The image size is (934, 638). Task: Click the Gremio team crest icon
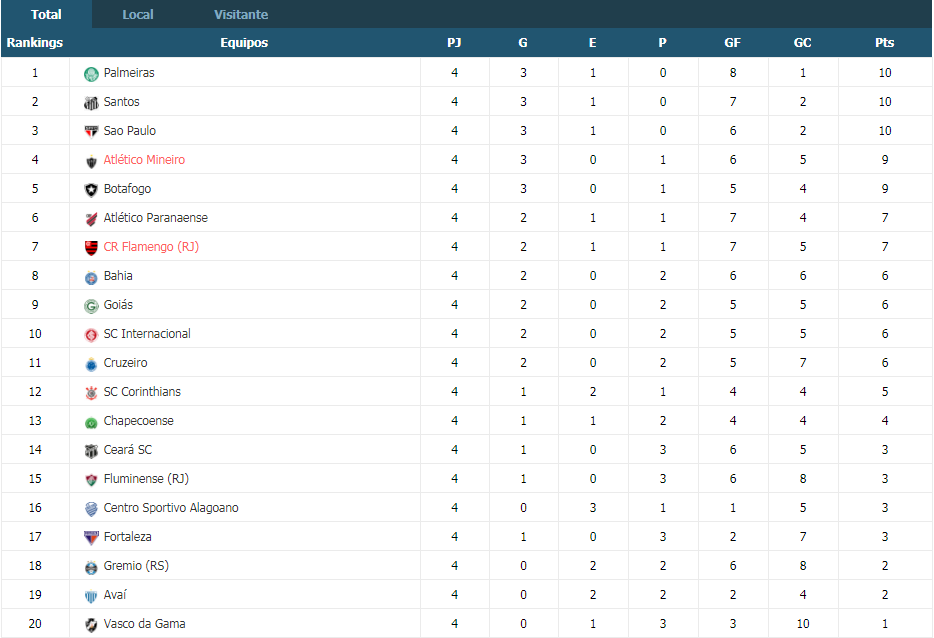point(91,567)
